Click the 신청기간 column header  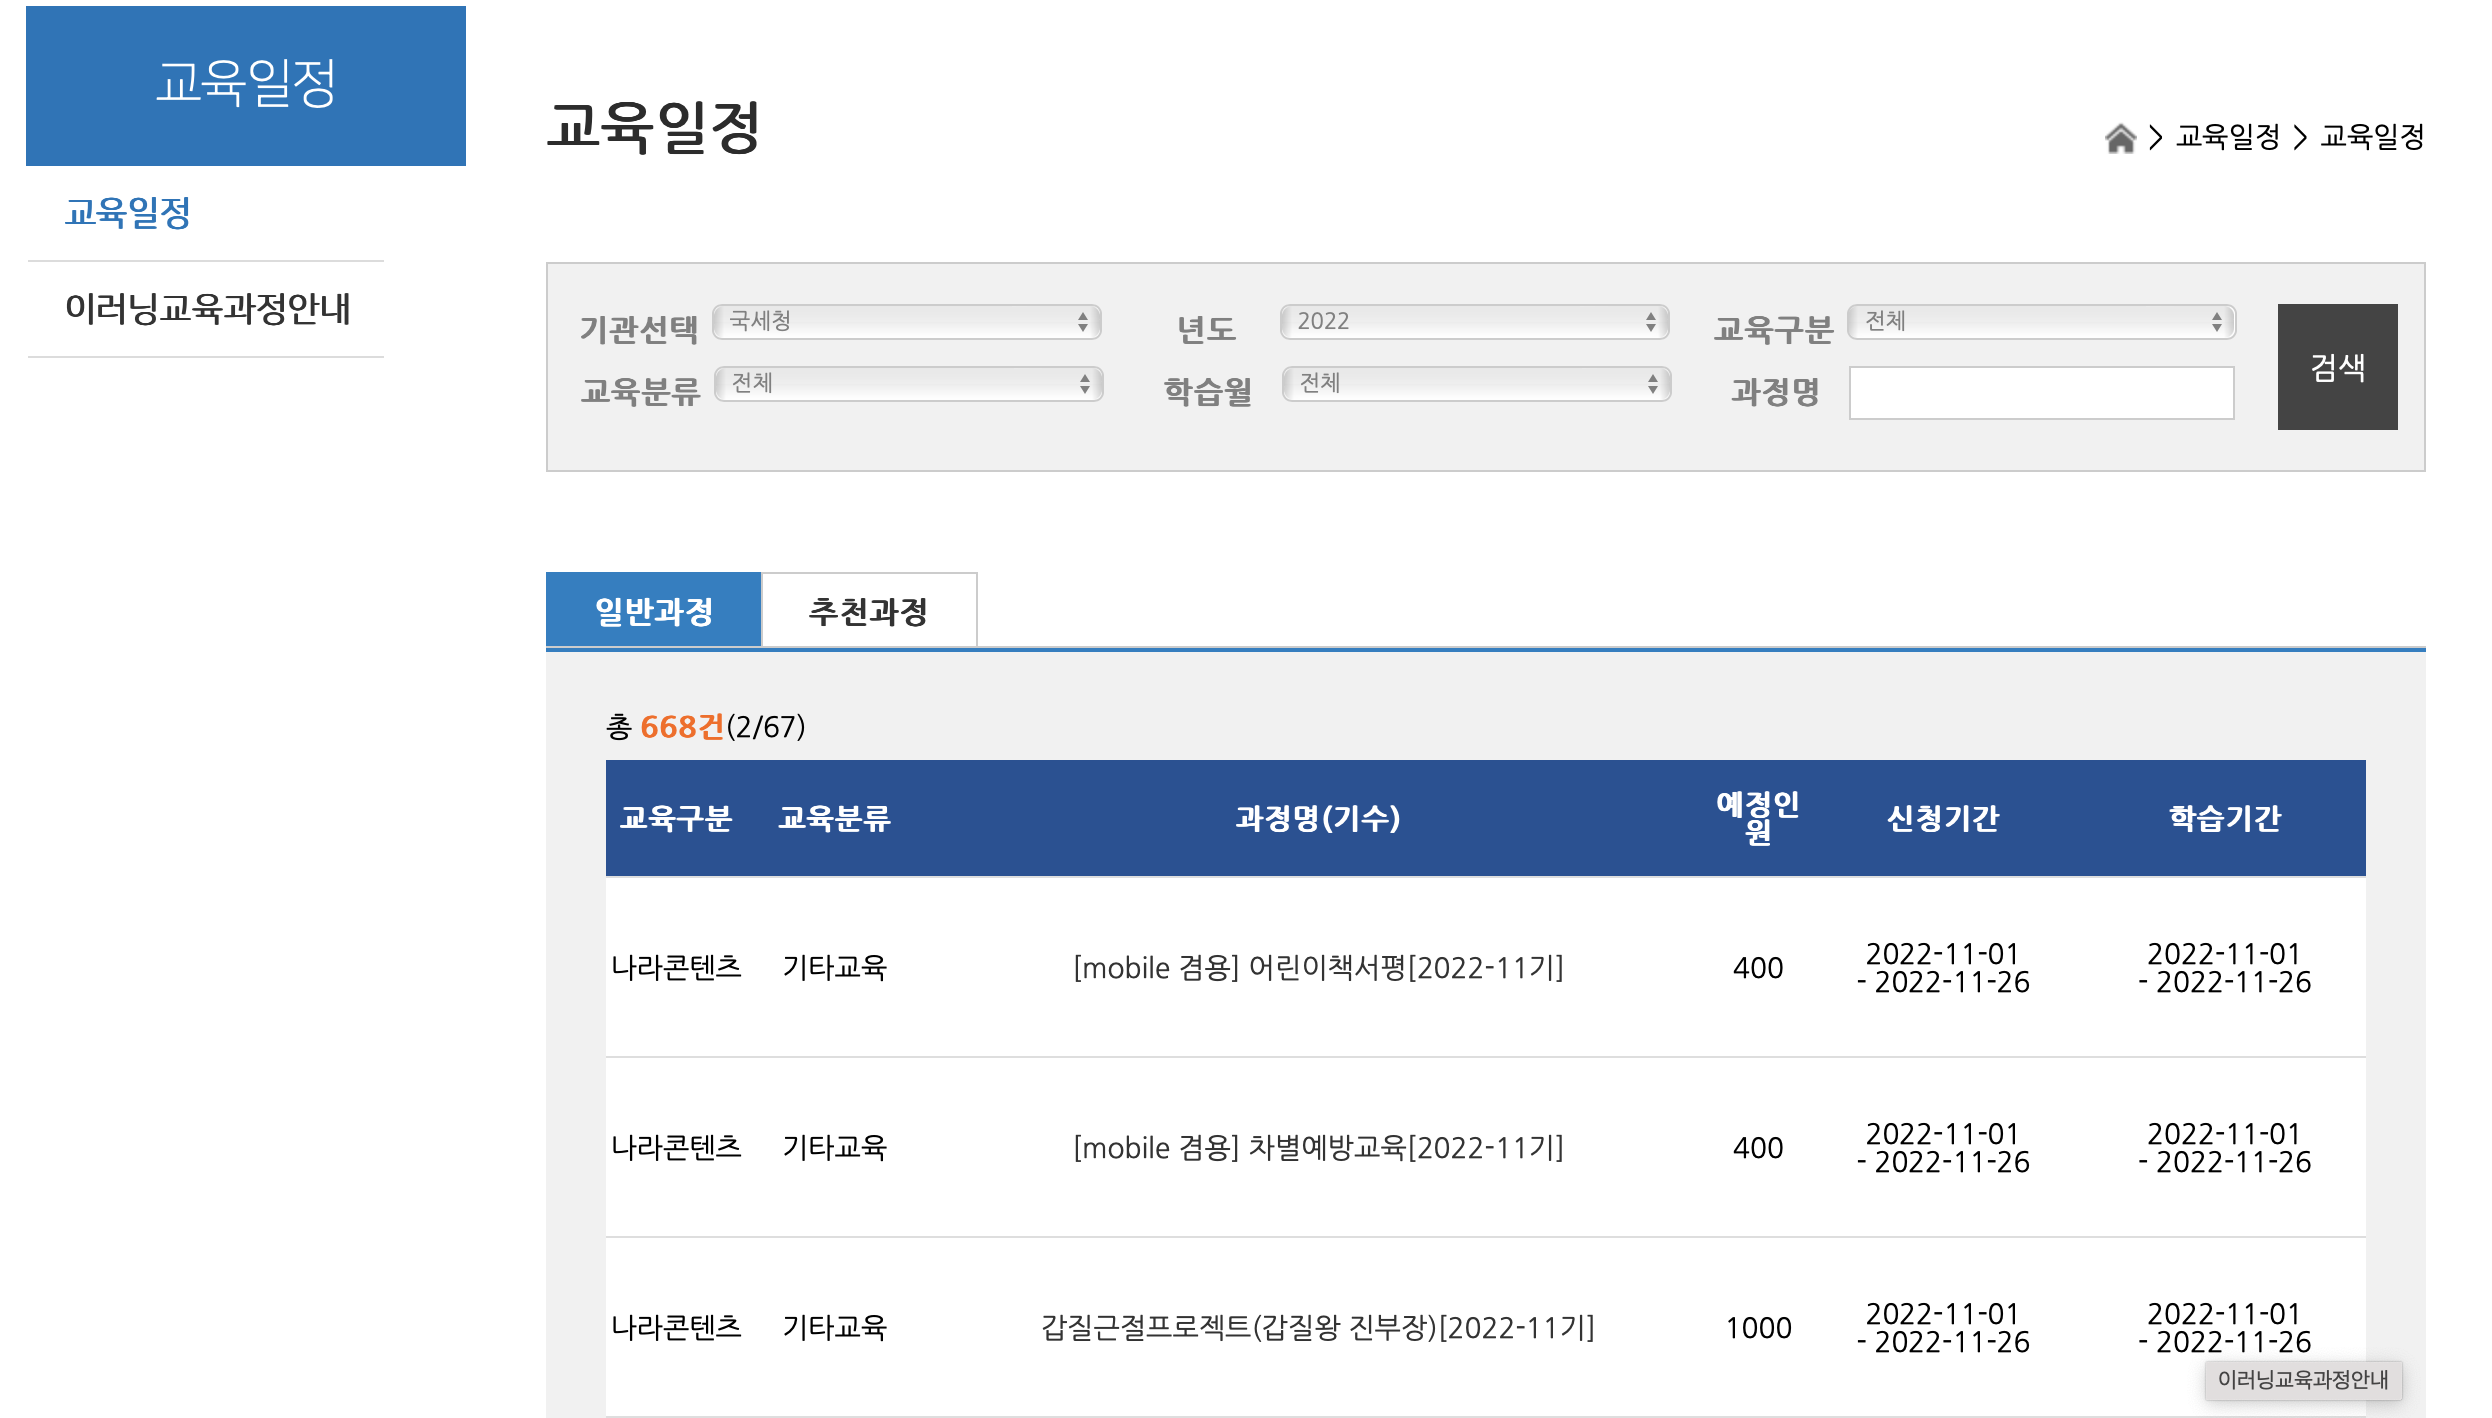coord(1942,818)
